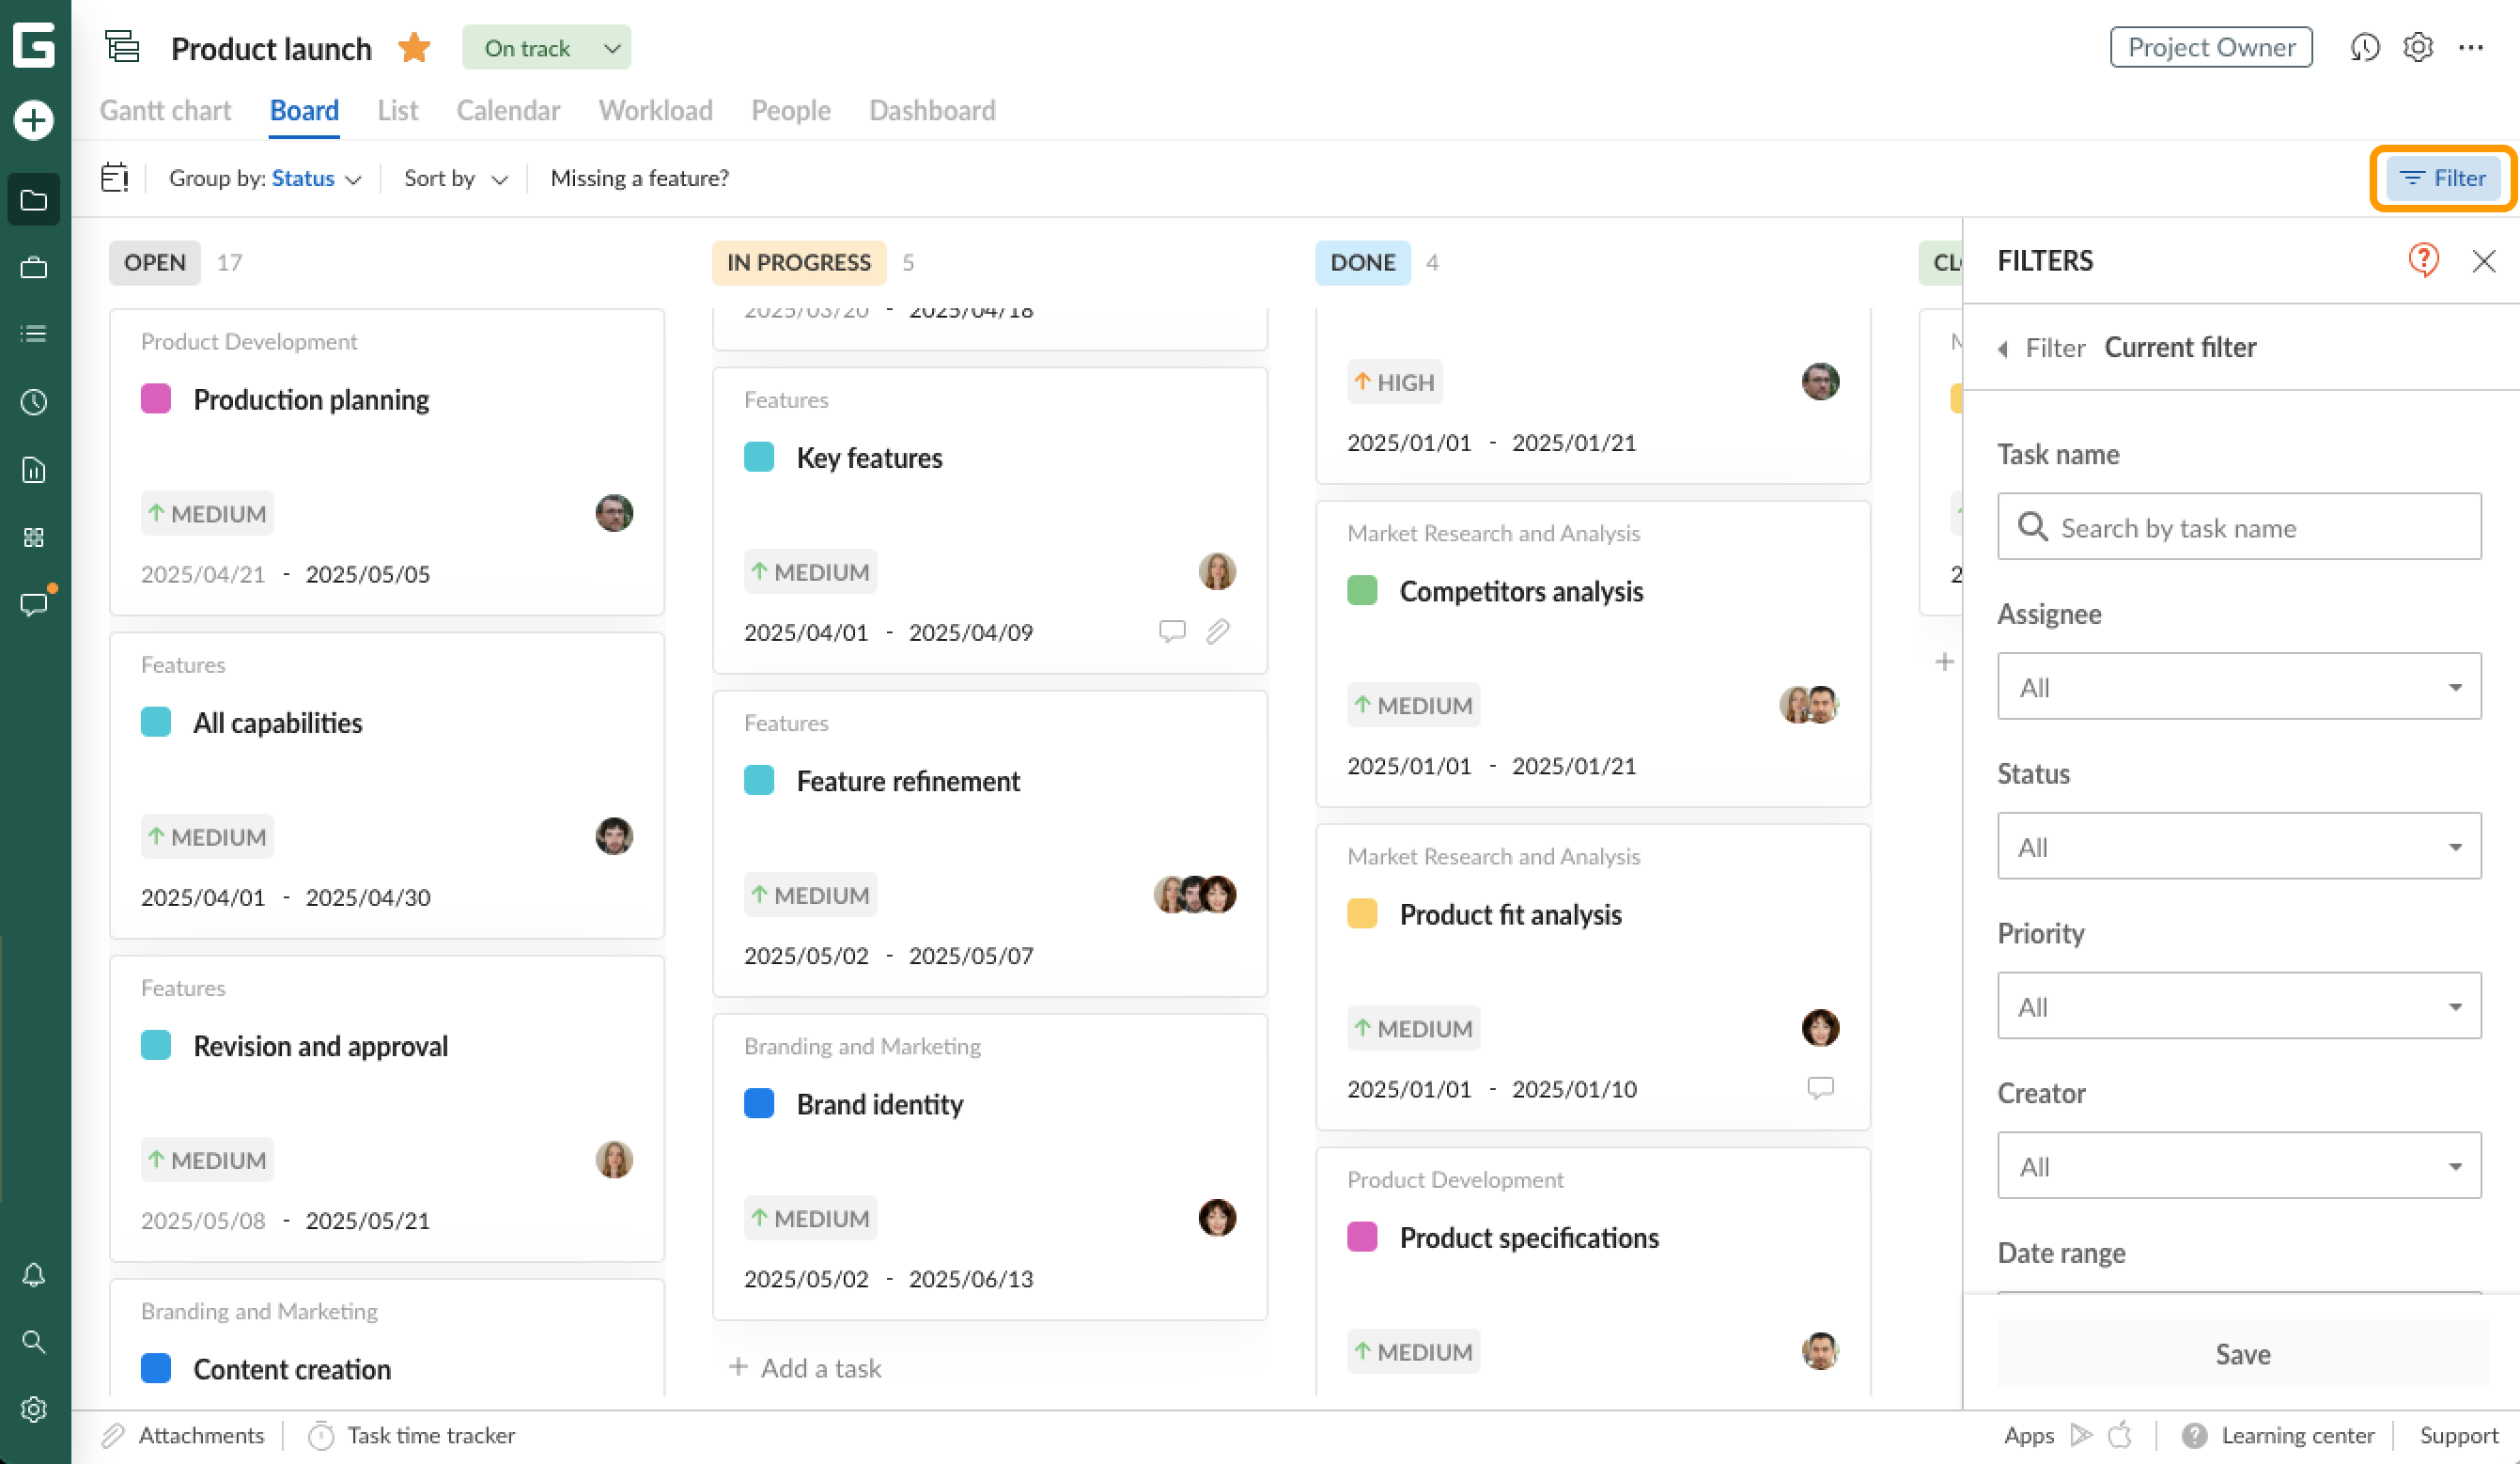Screen dimensions: 2520x1464
Task: Open the Assignee filter dropdown
Action: pos(2238,686)
